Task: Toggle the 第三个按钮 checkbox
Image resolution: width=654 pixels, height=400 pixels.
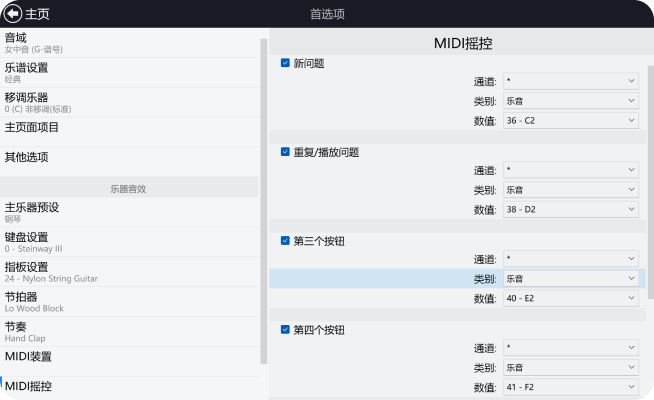Action: click(x=286, y=241)
